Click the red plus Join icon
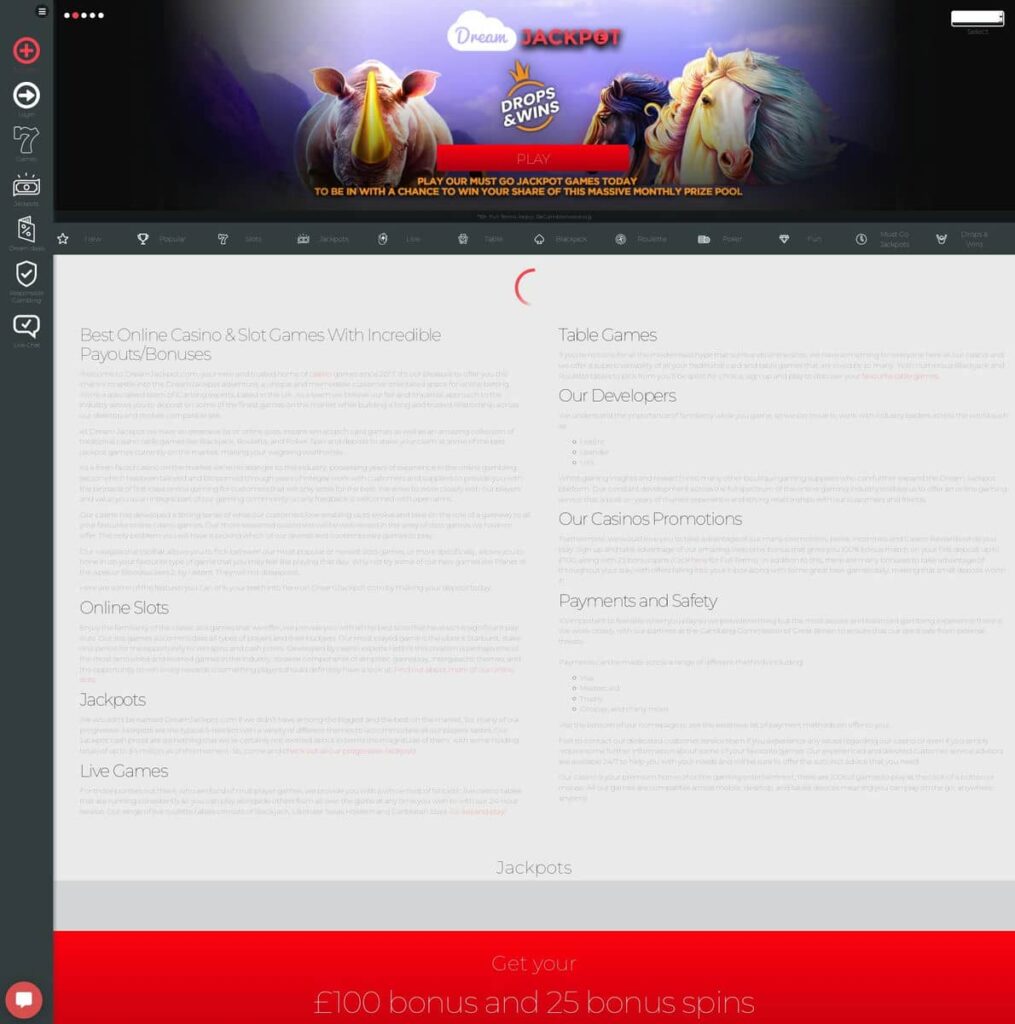The width and height of the screenshot is (1015, 1024). click(26, 50)
